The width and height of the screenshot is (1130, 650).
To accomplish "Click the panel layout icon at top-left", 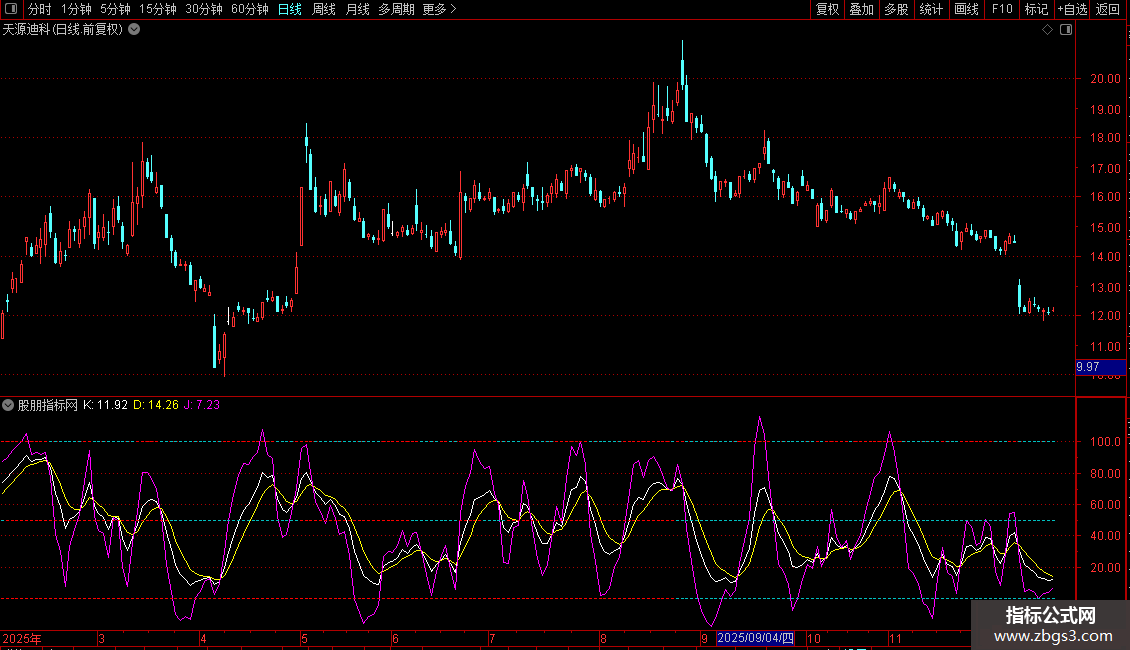I will point(12,9).
